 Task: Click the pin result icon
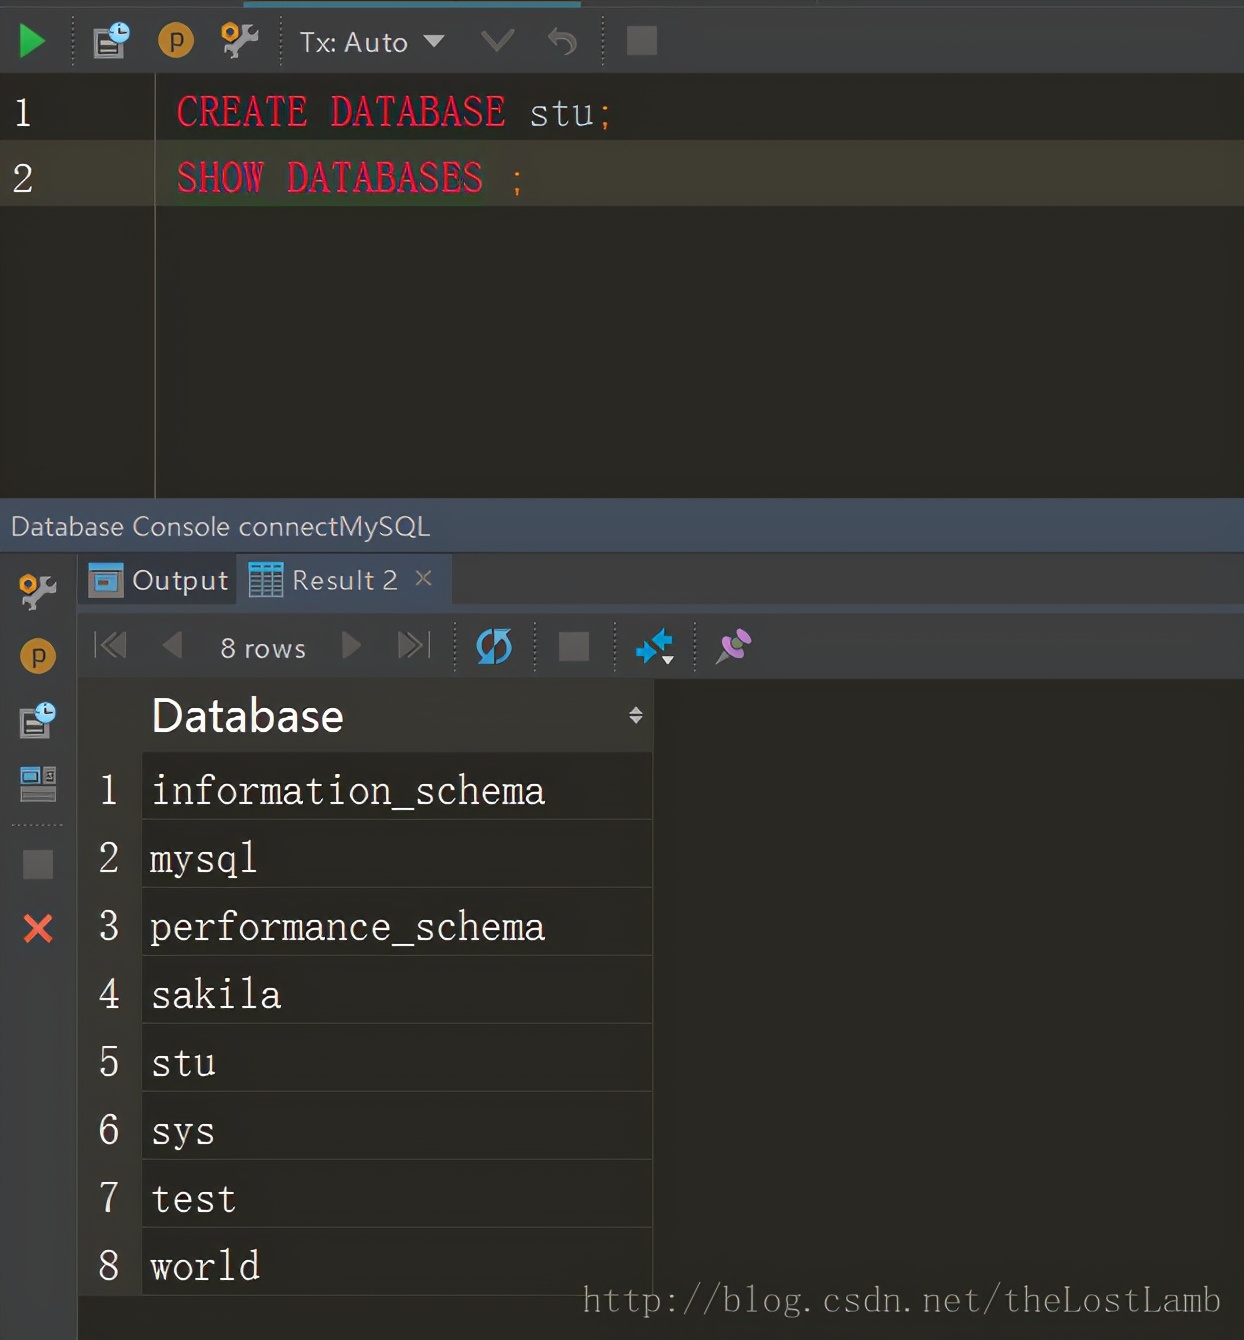tap(733, 646)
